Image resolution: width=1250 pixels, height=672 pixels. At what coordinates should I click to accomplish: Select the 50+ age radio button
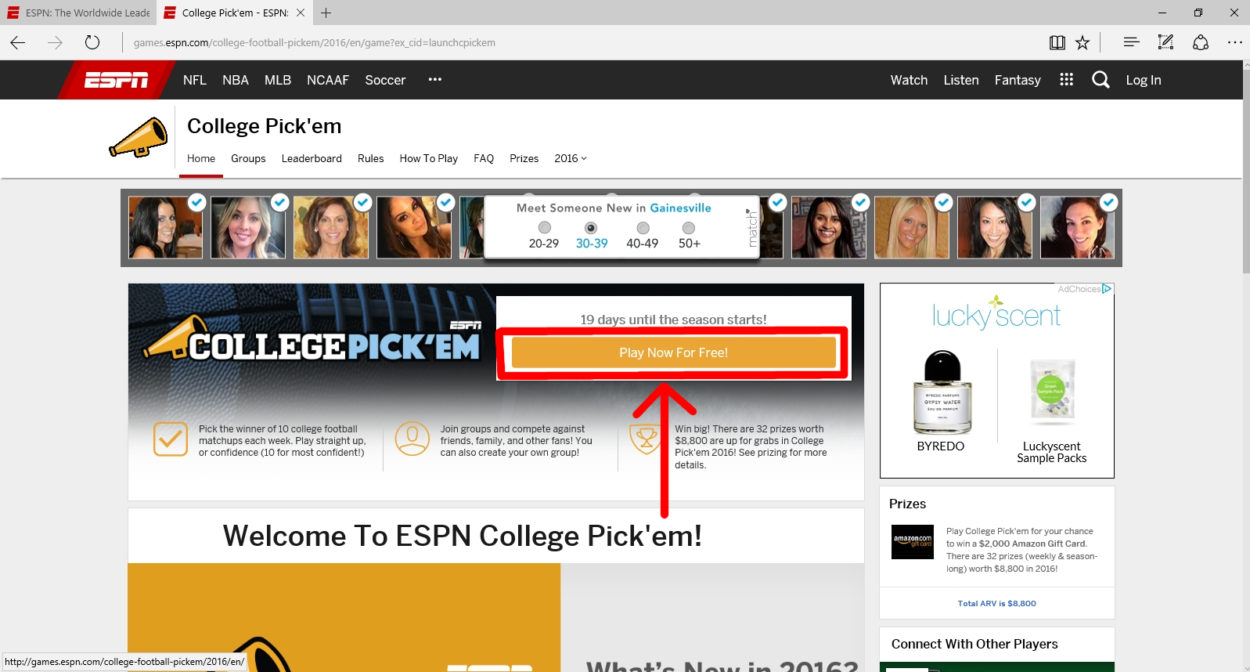point(689,228)
